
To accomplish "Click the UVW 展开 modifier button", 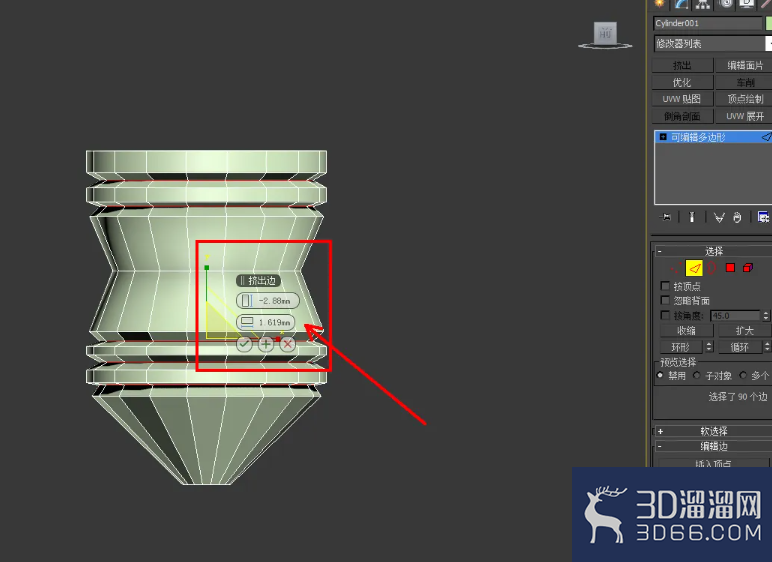I will [744, 116].
